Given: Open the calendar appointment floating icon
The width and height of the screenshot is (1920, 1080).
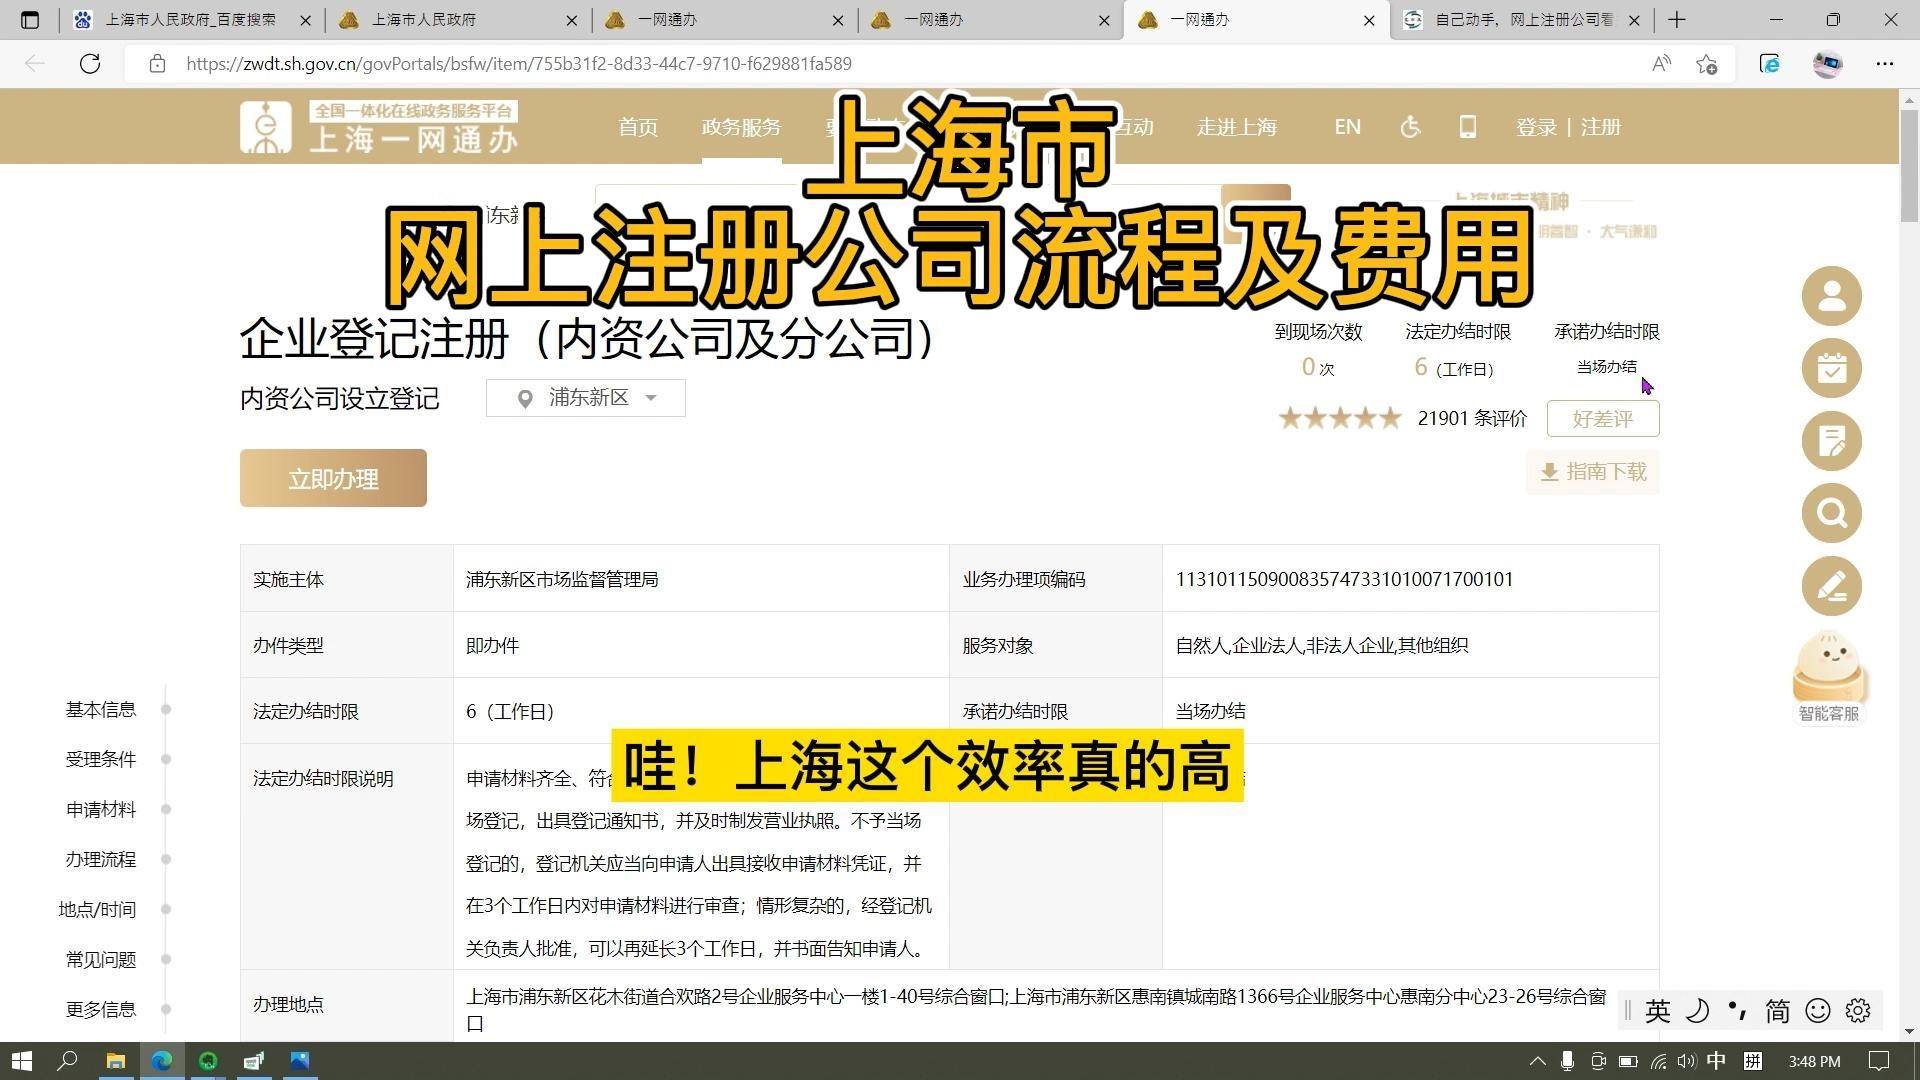Looking at the screenshot, I should 1831,368.
